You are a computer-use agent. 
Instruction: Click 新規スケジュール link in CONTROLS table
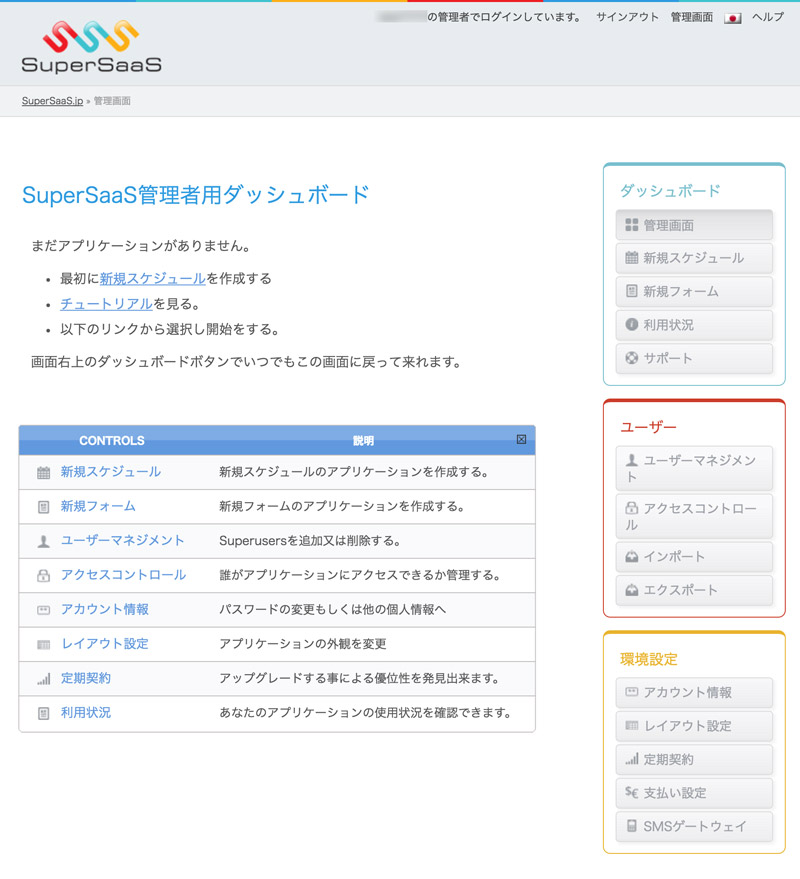pyautogui.click(x=111, y=472)
